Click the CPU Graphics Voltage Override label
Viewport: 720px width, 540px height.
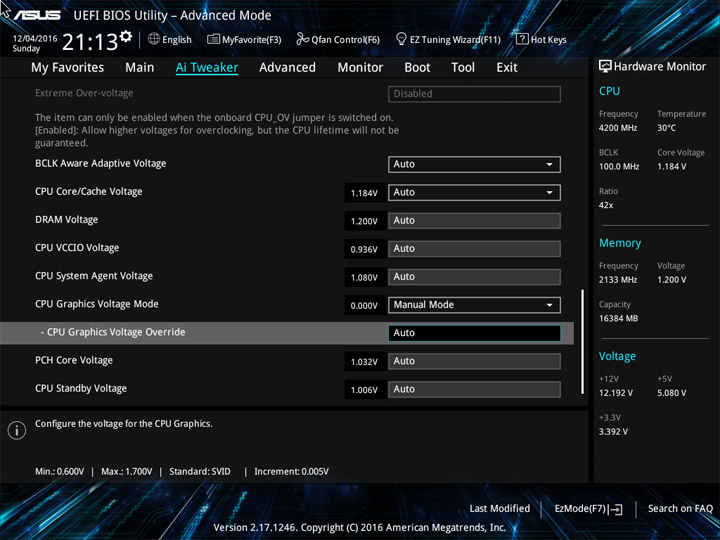[x=116, y=332]
